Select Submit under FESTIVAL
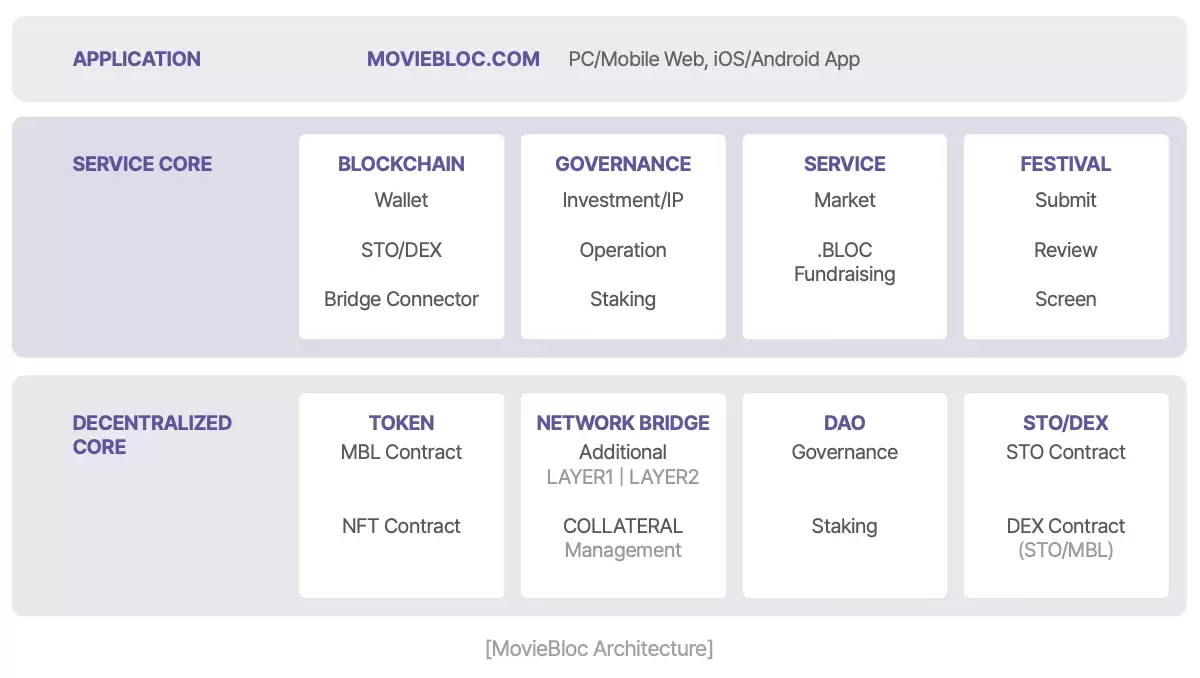 1066,200
